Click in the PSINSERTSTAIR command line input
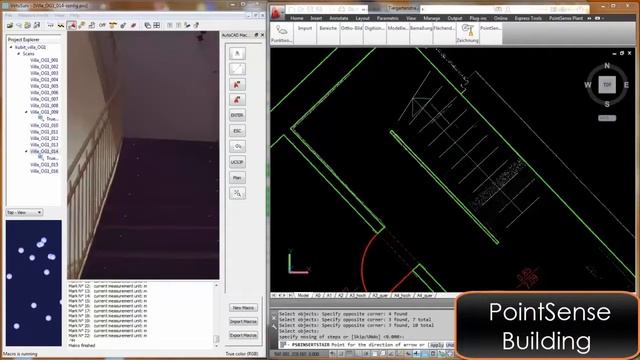The image size is (640, 360). click(367, 345)
